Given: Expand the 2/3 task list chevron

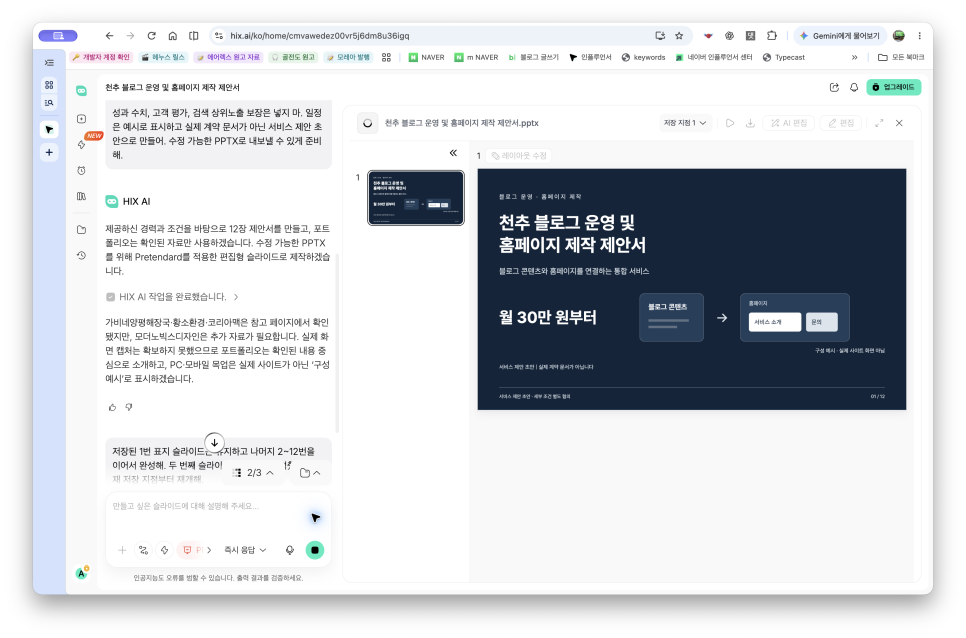Looking at the screenshot, I should coord(269,473).
